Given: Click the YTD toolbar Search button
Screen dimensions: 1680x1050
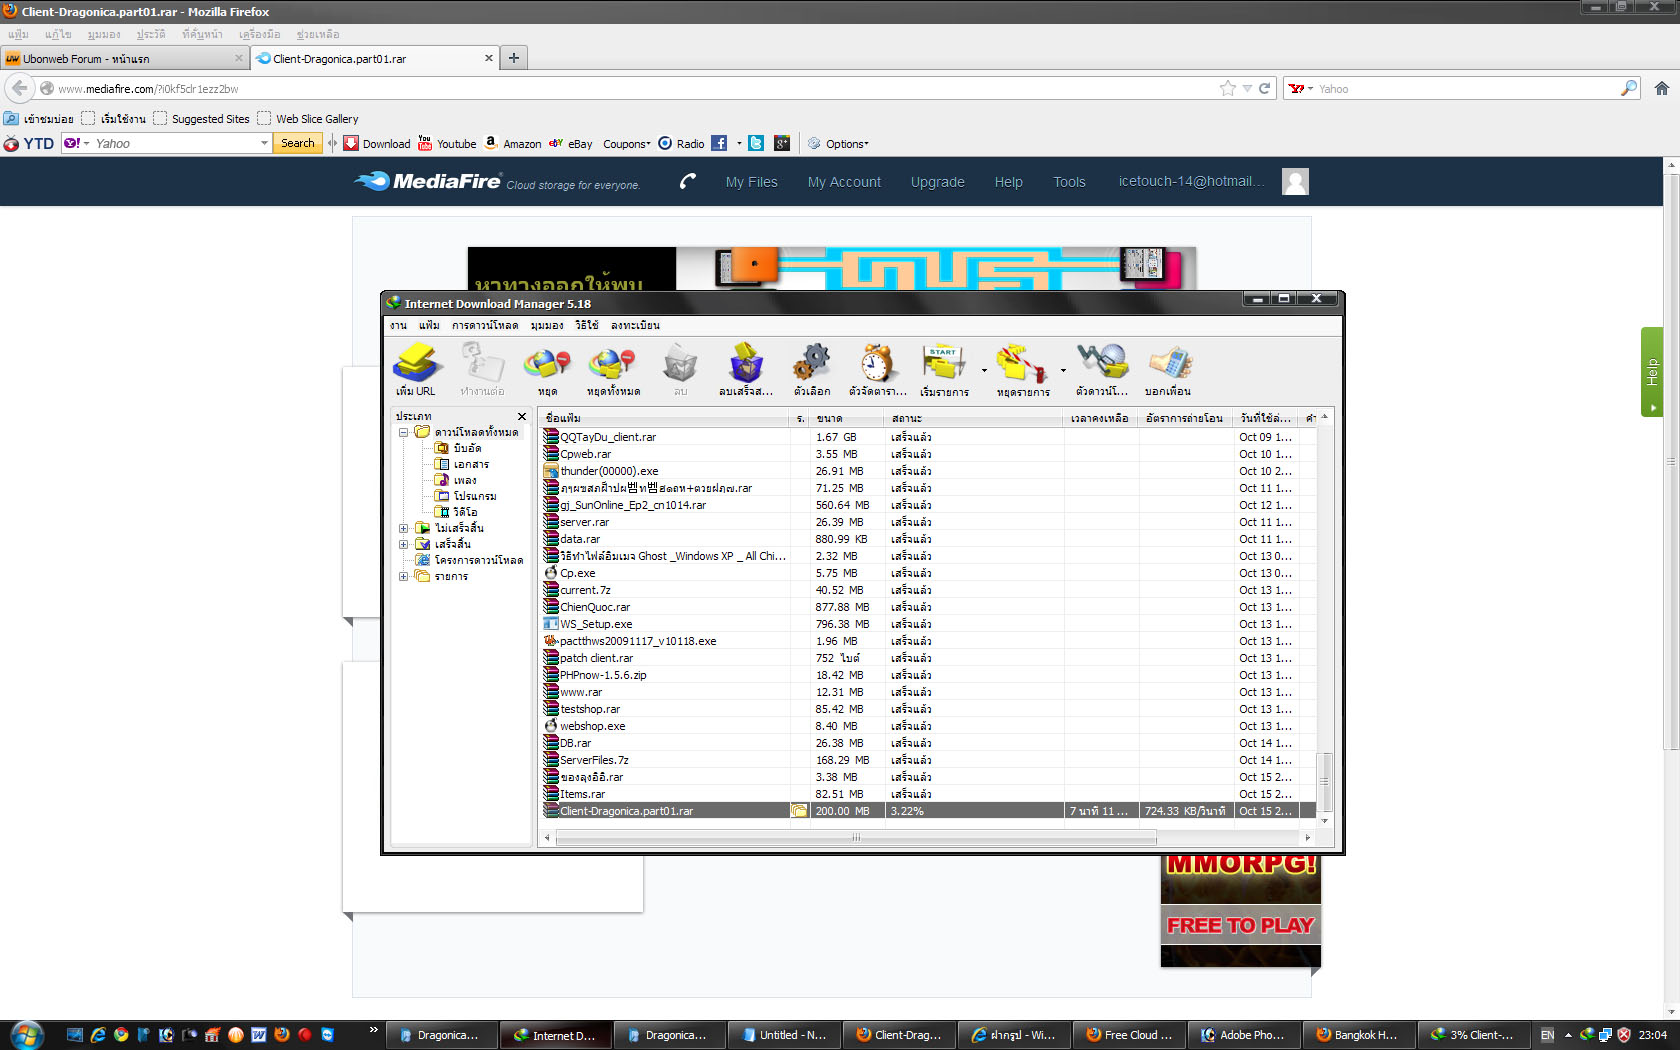Looking at the screenshot, I should 298,144.
